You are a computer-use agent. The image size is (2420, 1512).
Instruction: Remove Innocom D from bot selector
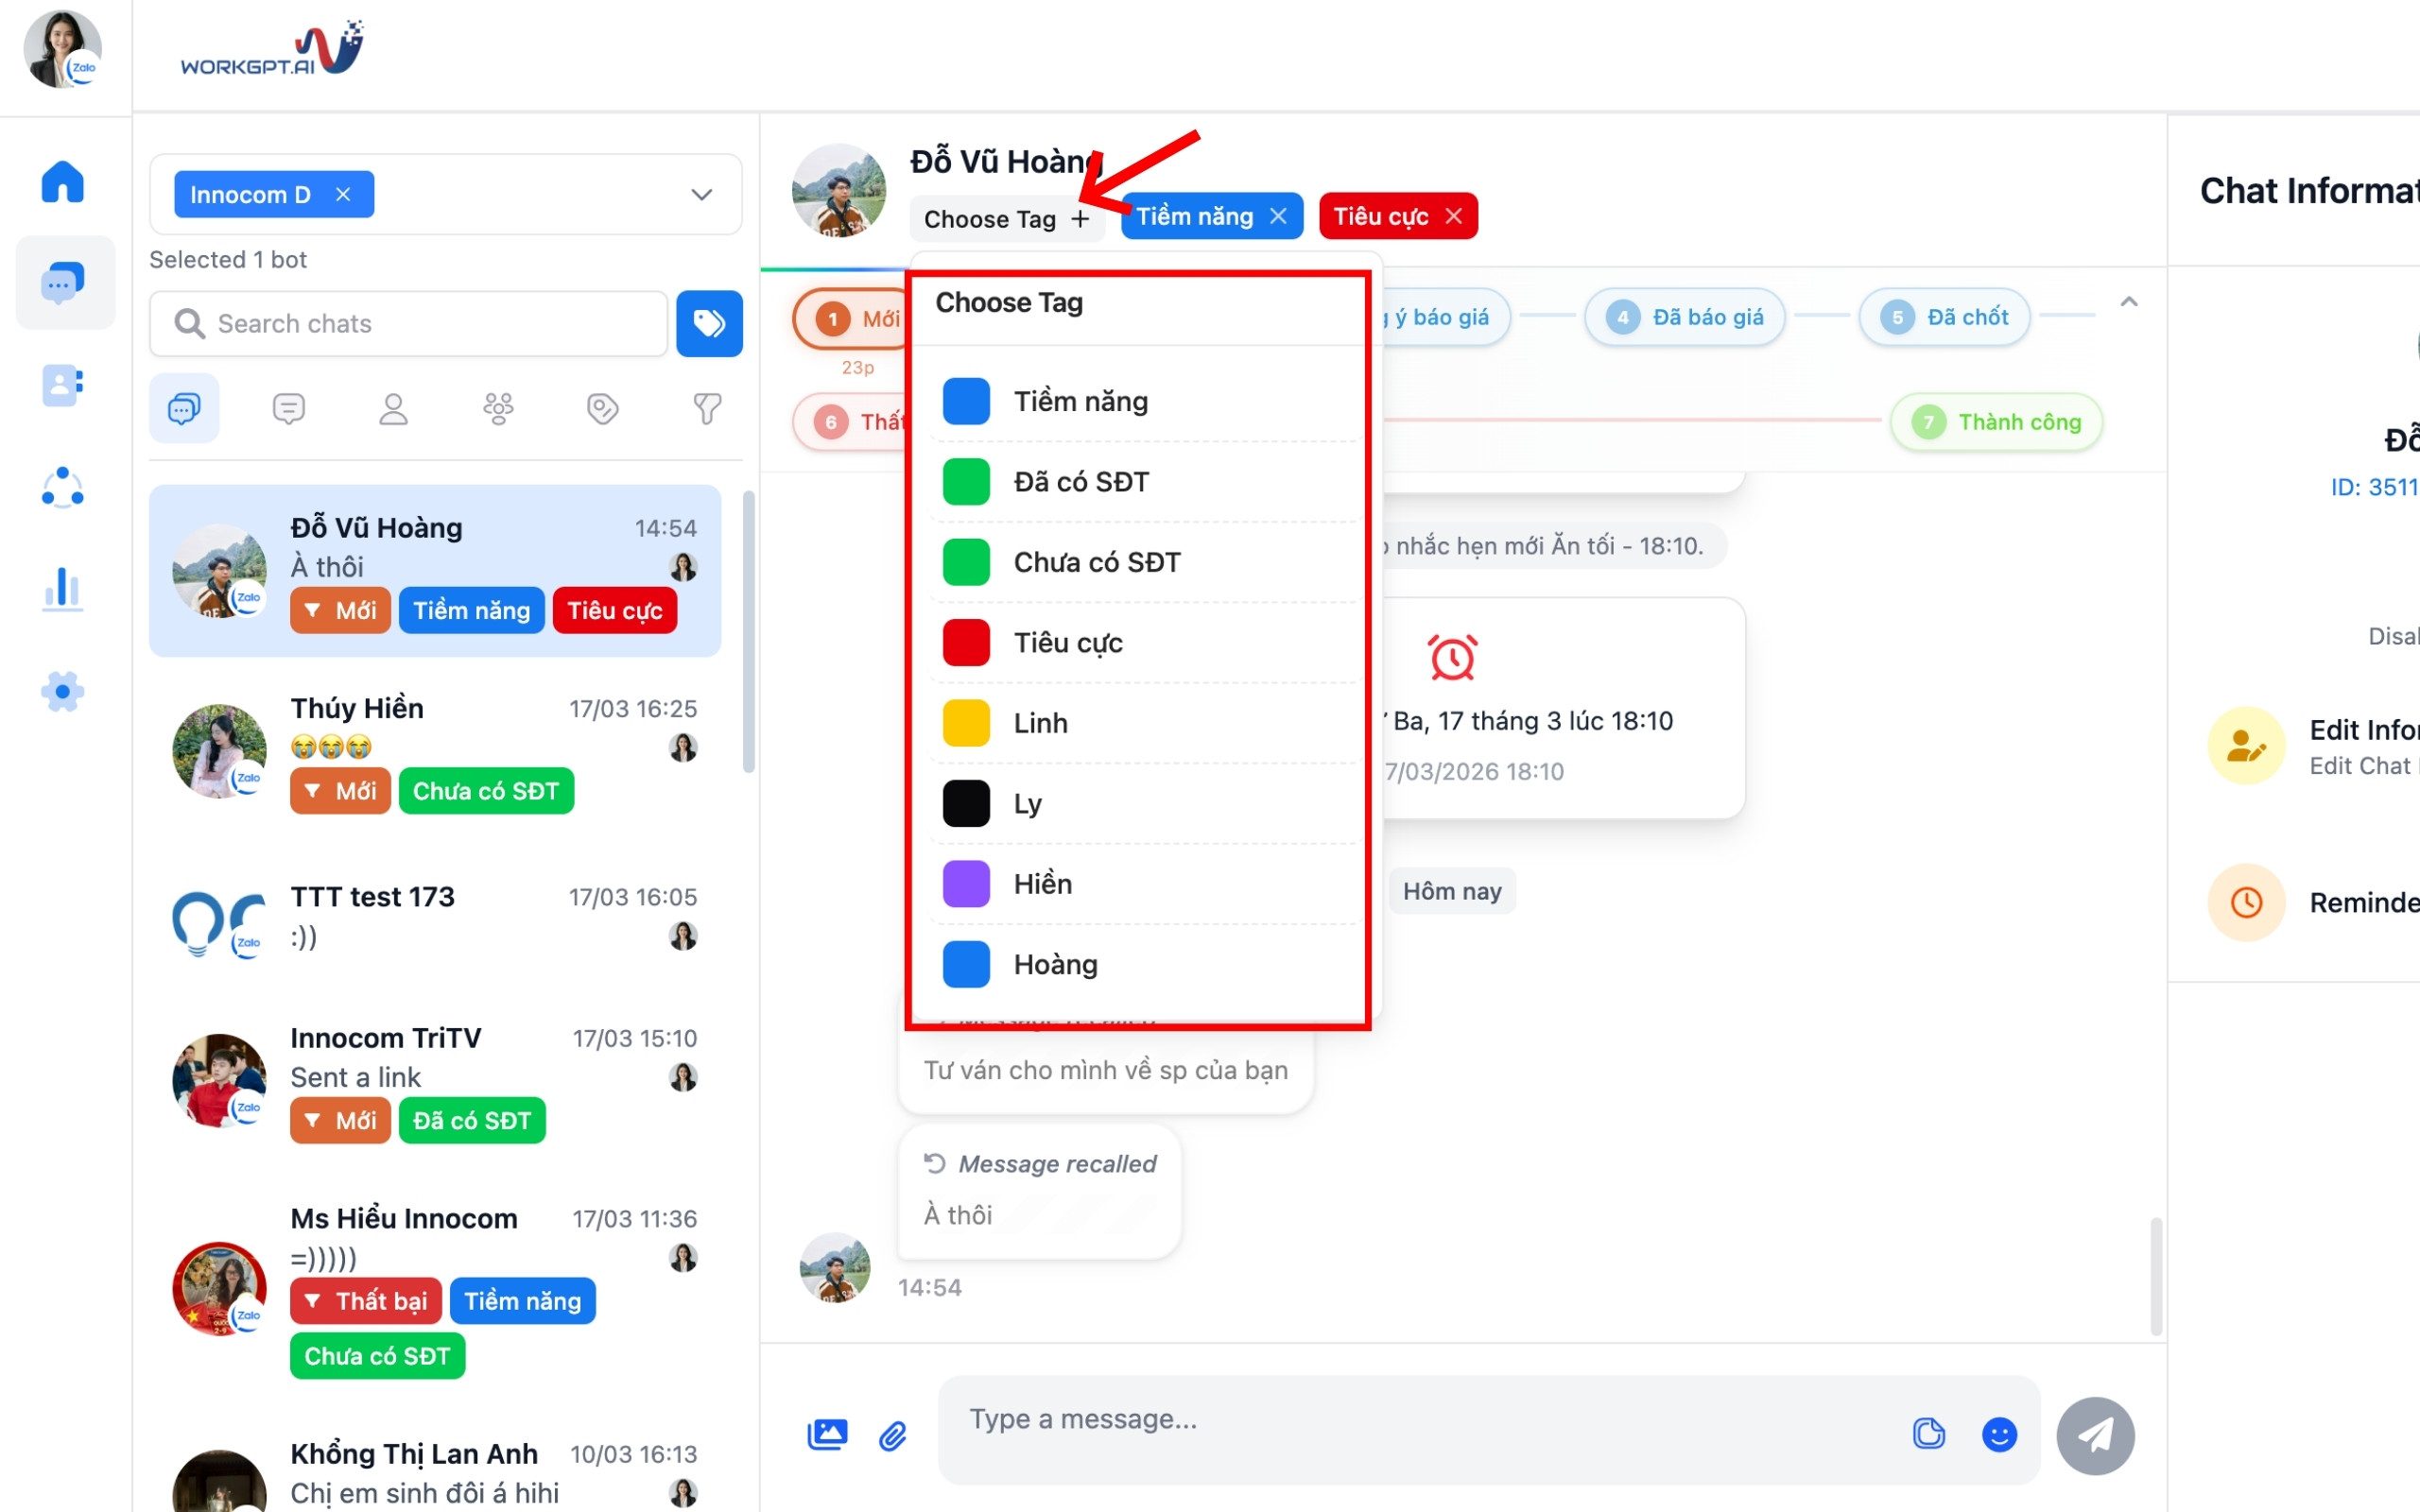coord(343,194)
